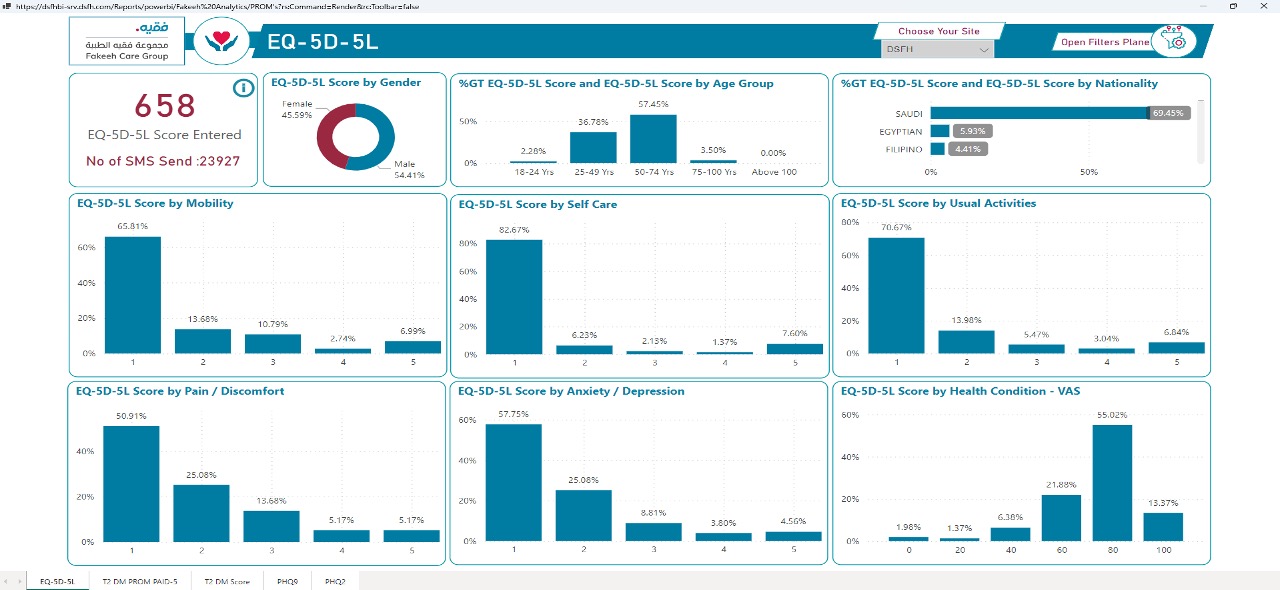Click the info icon on the score card
Viewport: 1280px width, 590px height.
coord(243,88)
